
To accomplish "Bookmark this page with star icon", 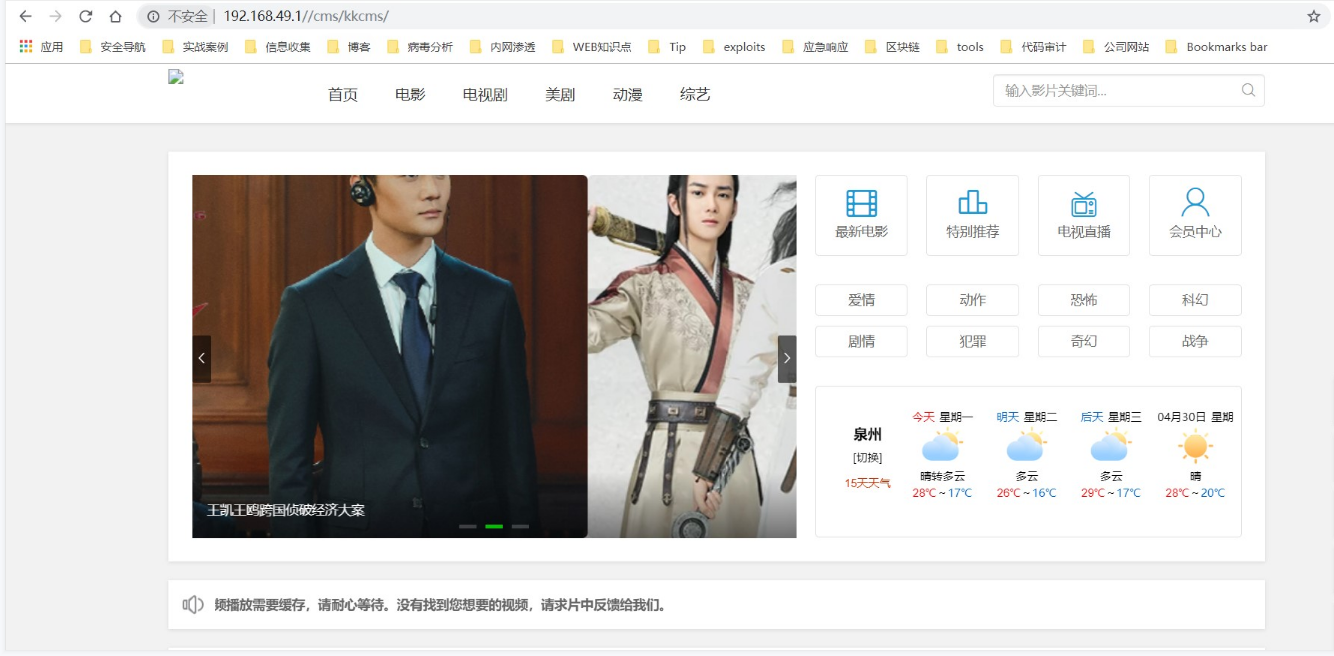I will point(1314,16).
